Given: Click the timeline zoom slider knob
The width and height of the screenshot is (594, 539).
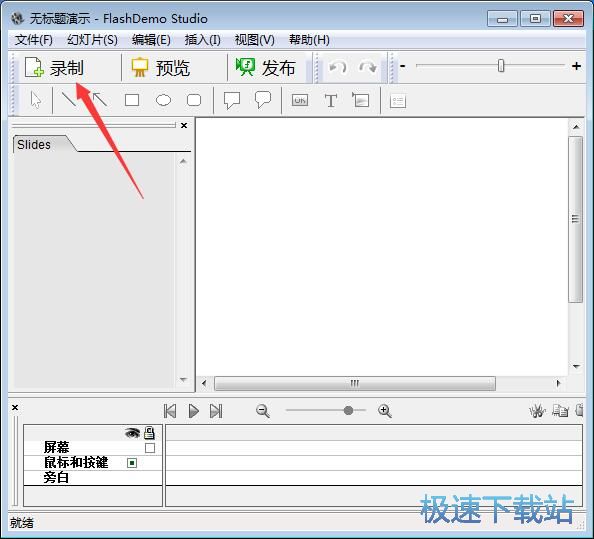Looking at the screenshot, I should [348, 410].
